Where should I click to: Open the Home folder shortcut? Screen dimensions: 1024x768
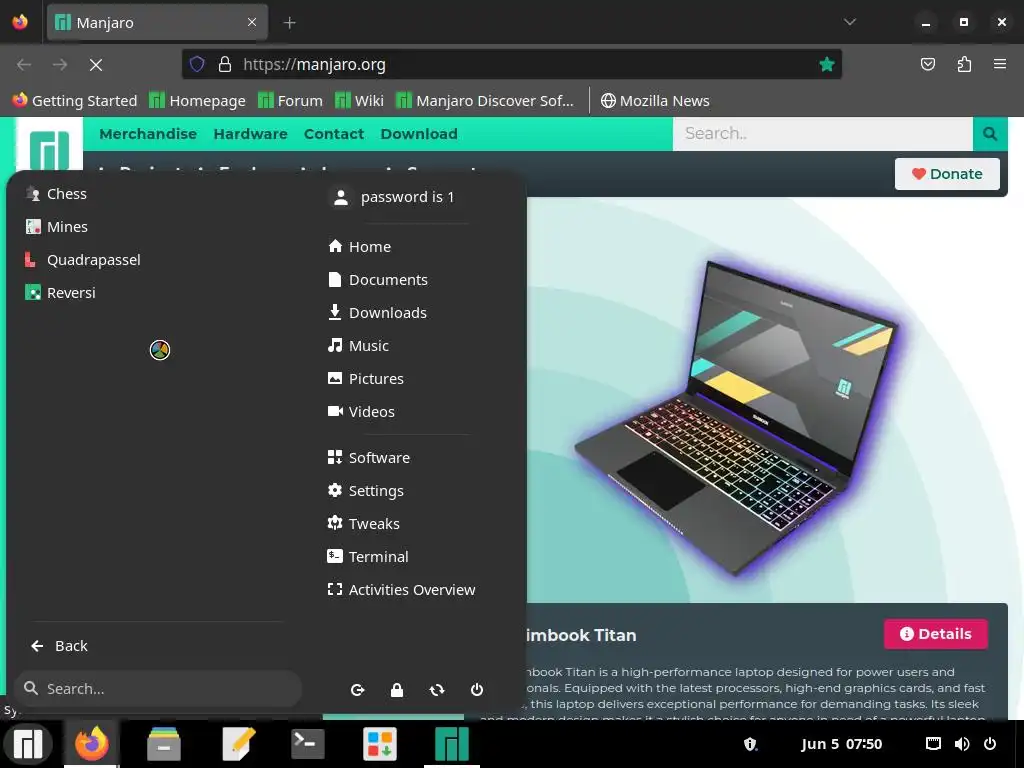coord(359,247)
